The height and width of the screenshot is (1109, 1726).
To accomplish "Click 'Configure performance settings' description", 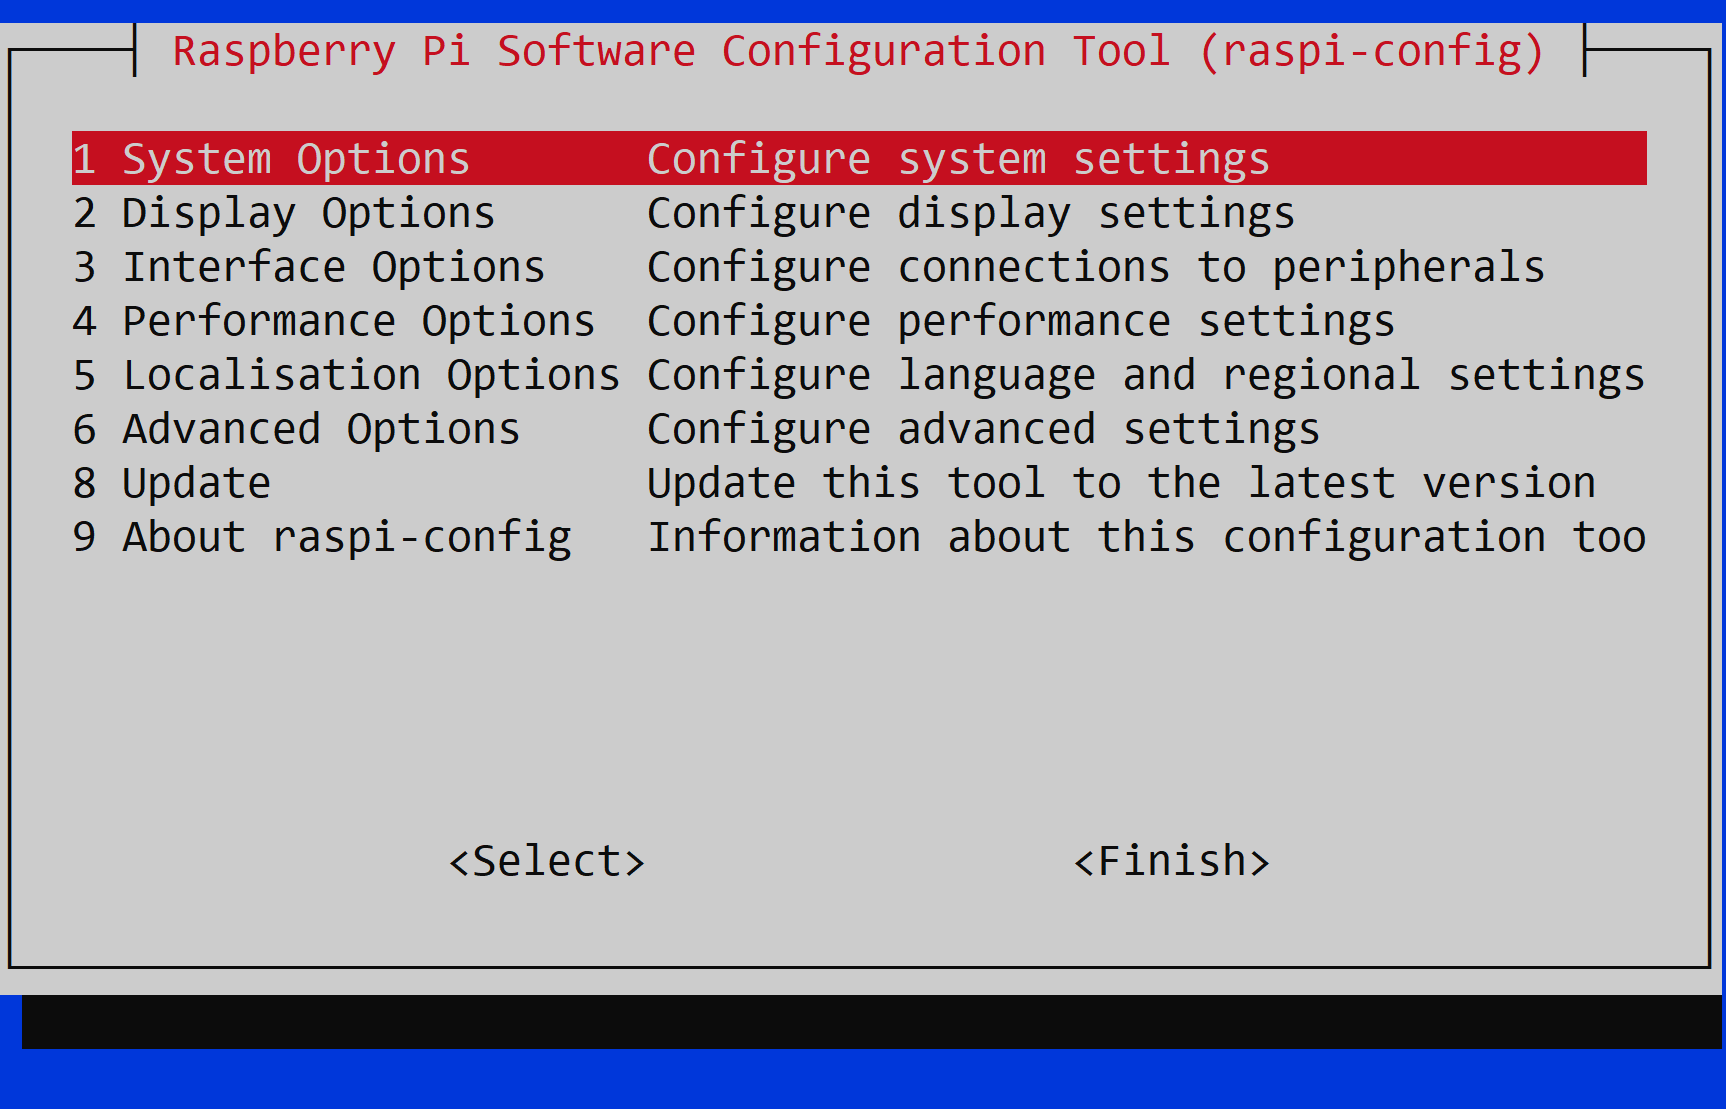I will pos(1021,322).
